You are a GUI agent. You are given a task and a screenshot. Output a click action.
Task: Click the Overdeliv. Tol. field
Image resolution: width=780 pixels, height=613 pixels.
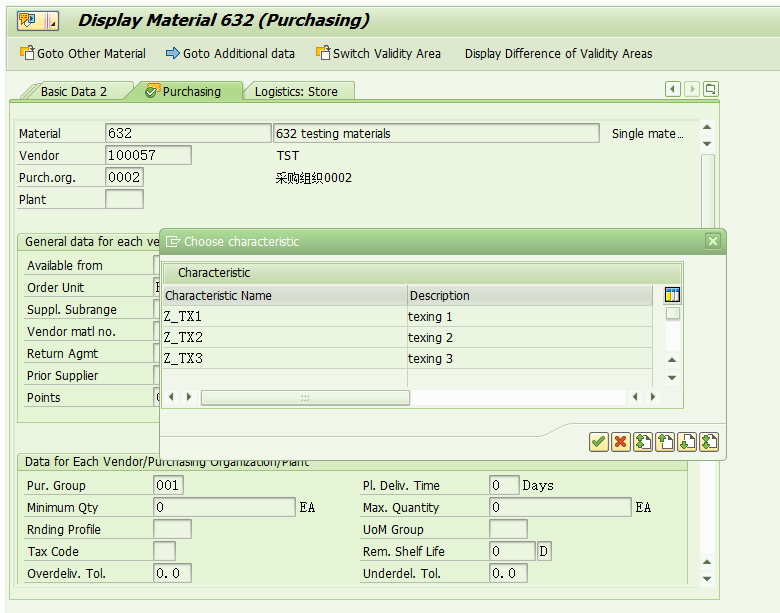coord(172,573)
